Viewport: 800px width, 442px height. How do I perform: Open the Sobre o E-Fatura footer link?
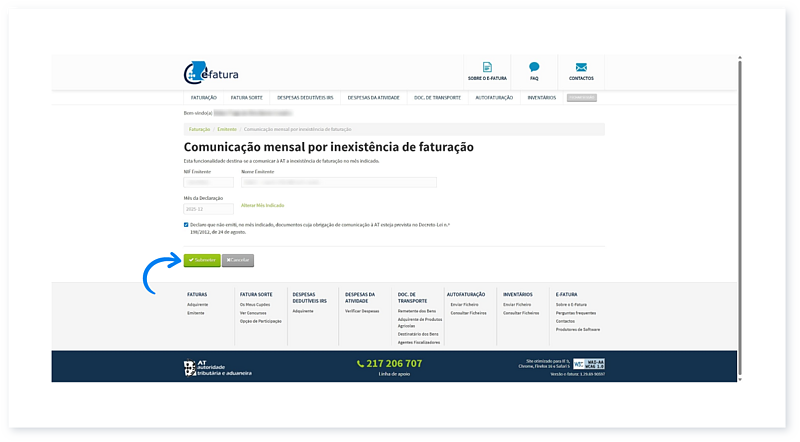coord(571,305)
